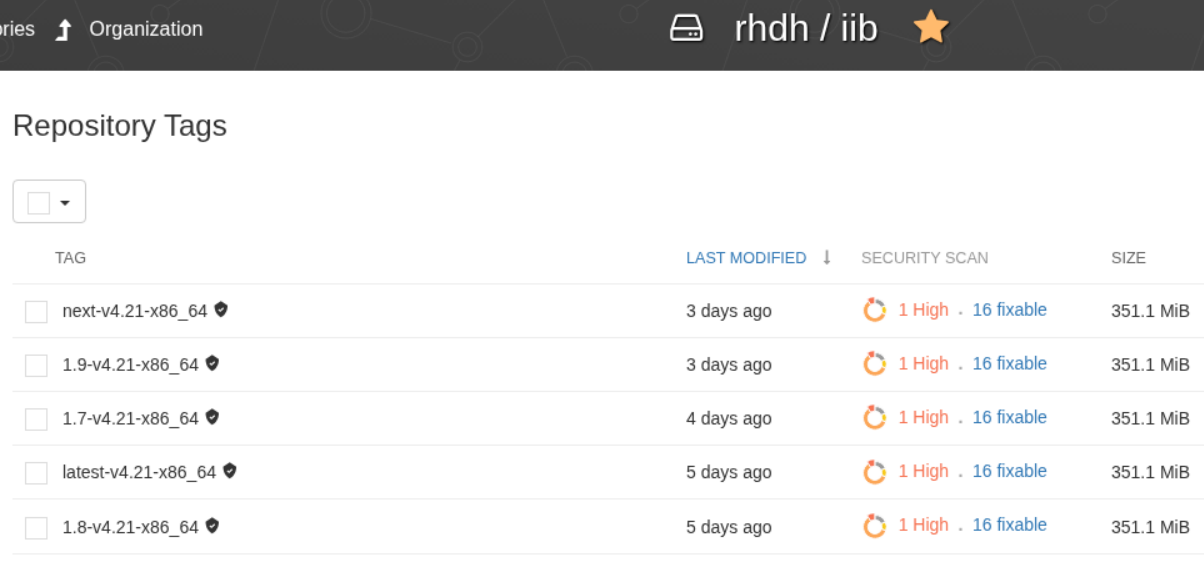This screenshot has width=1204, height=571.
Task: Open the Organization breadcrumb link
Action: 146,29
